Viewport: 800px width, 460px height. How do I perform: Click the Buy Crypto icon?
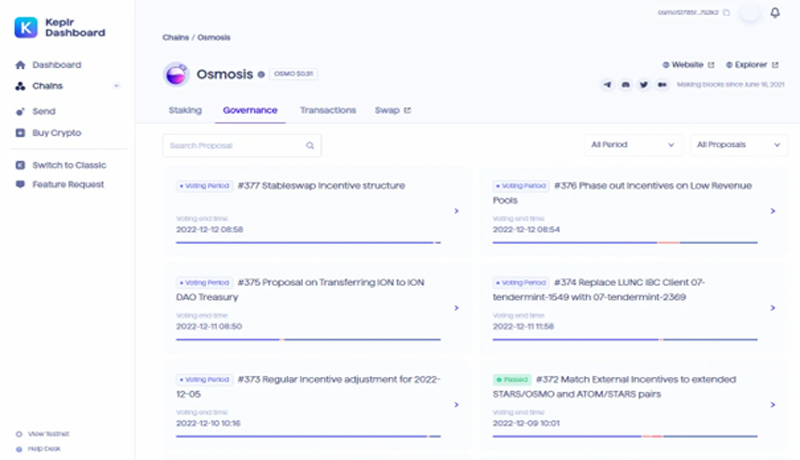(20, 133)
